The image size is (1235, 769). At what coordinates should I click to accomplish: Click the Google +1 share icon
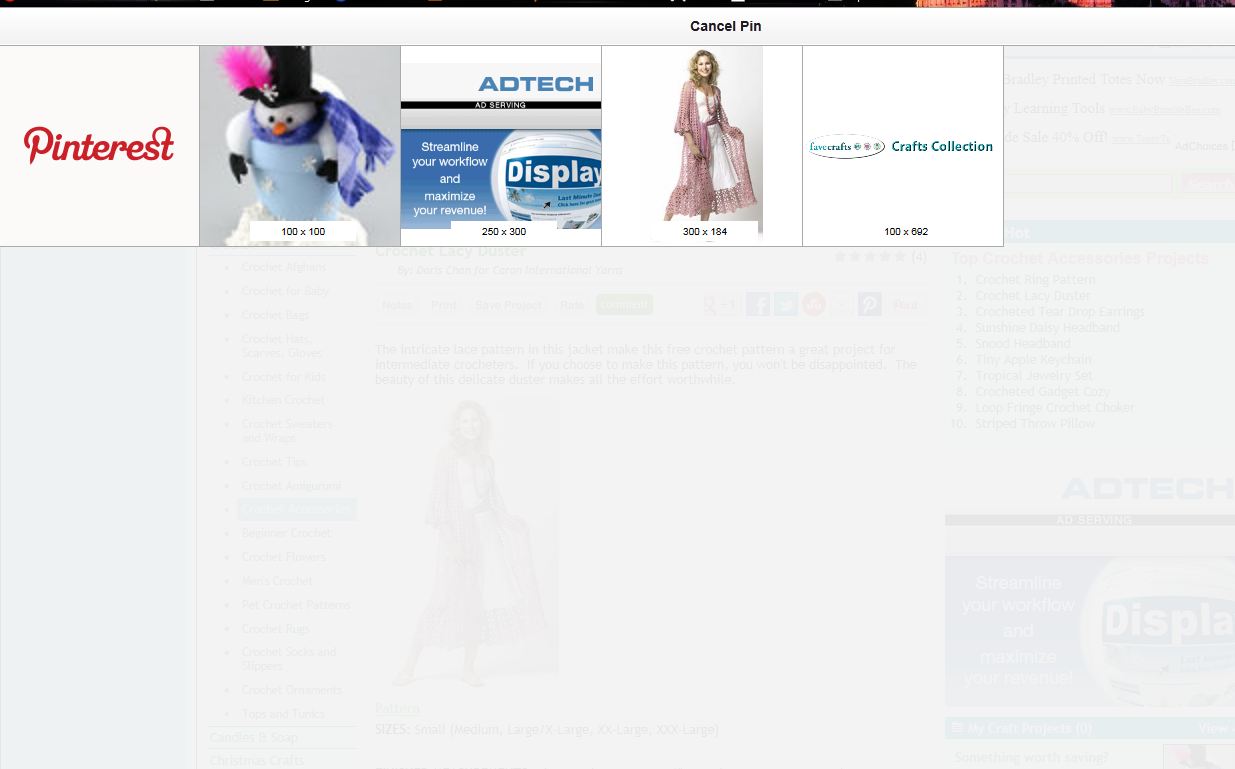(x=721, y=305)
